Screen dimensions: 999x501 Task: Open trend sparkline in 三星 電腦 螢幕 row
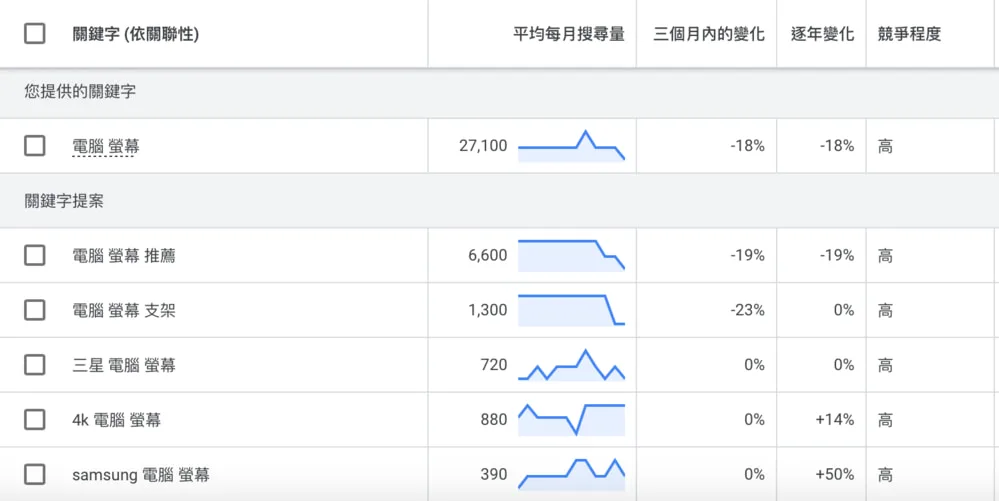(x=571, y=365)
